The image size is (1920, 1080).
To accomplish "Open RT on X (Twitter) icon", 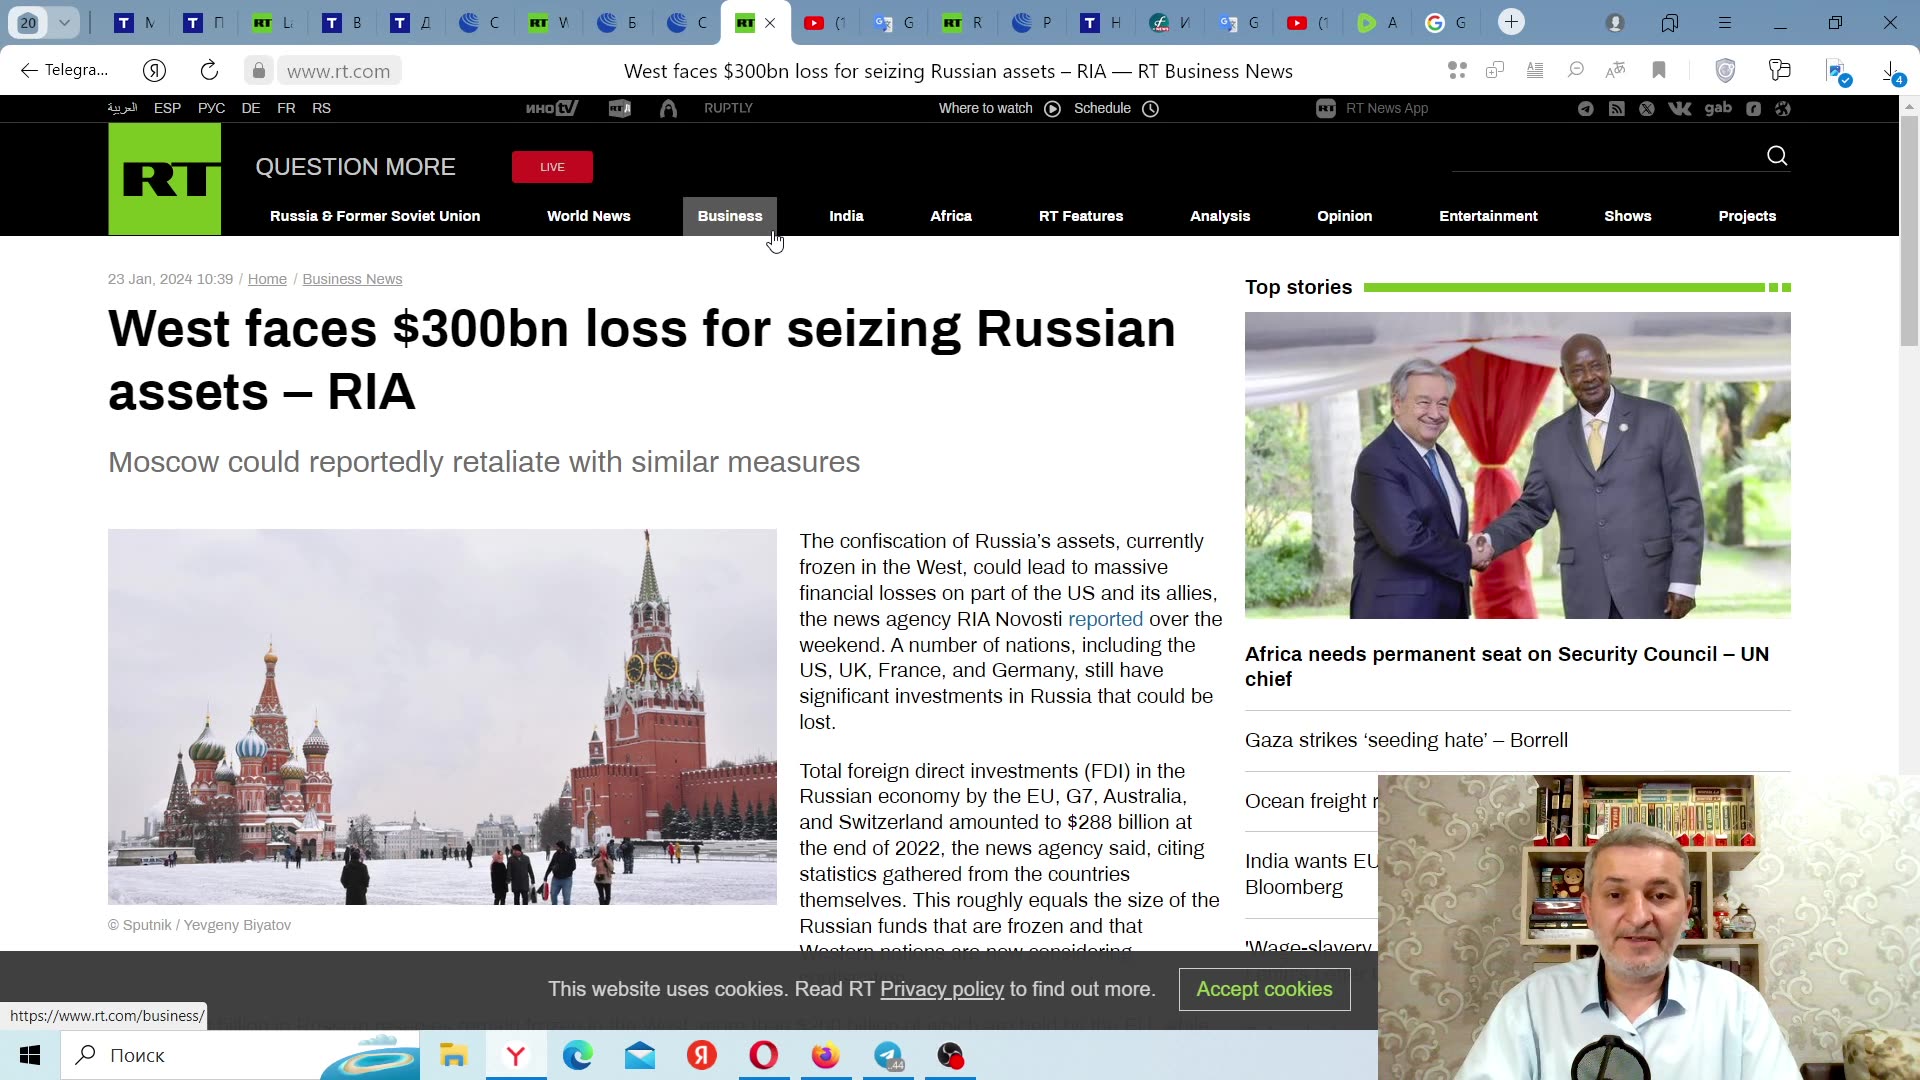I will [x=1647, y=109].
